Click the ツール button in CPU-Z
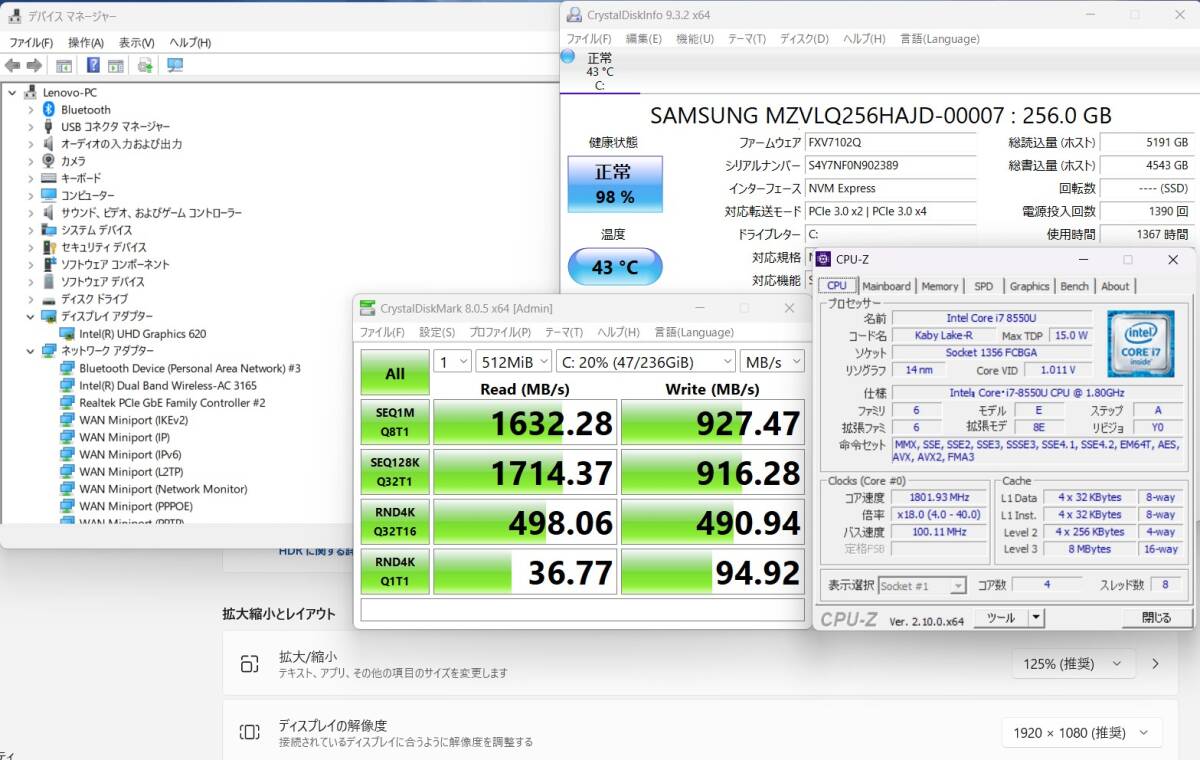This screenshot has height=760, width=1200. pyautogui.click(x=1001, y=618)
